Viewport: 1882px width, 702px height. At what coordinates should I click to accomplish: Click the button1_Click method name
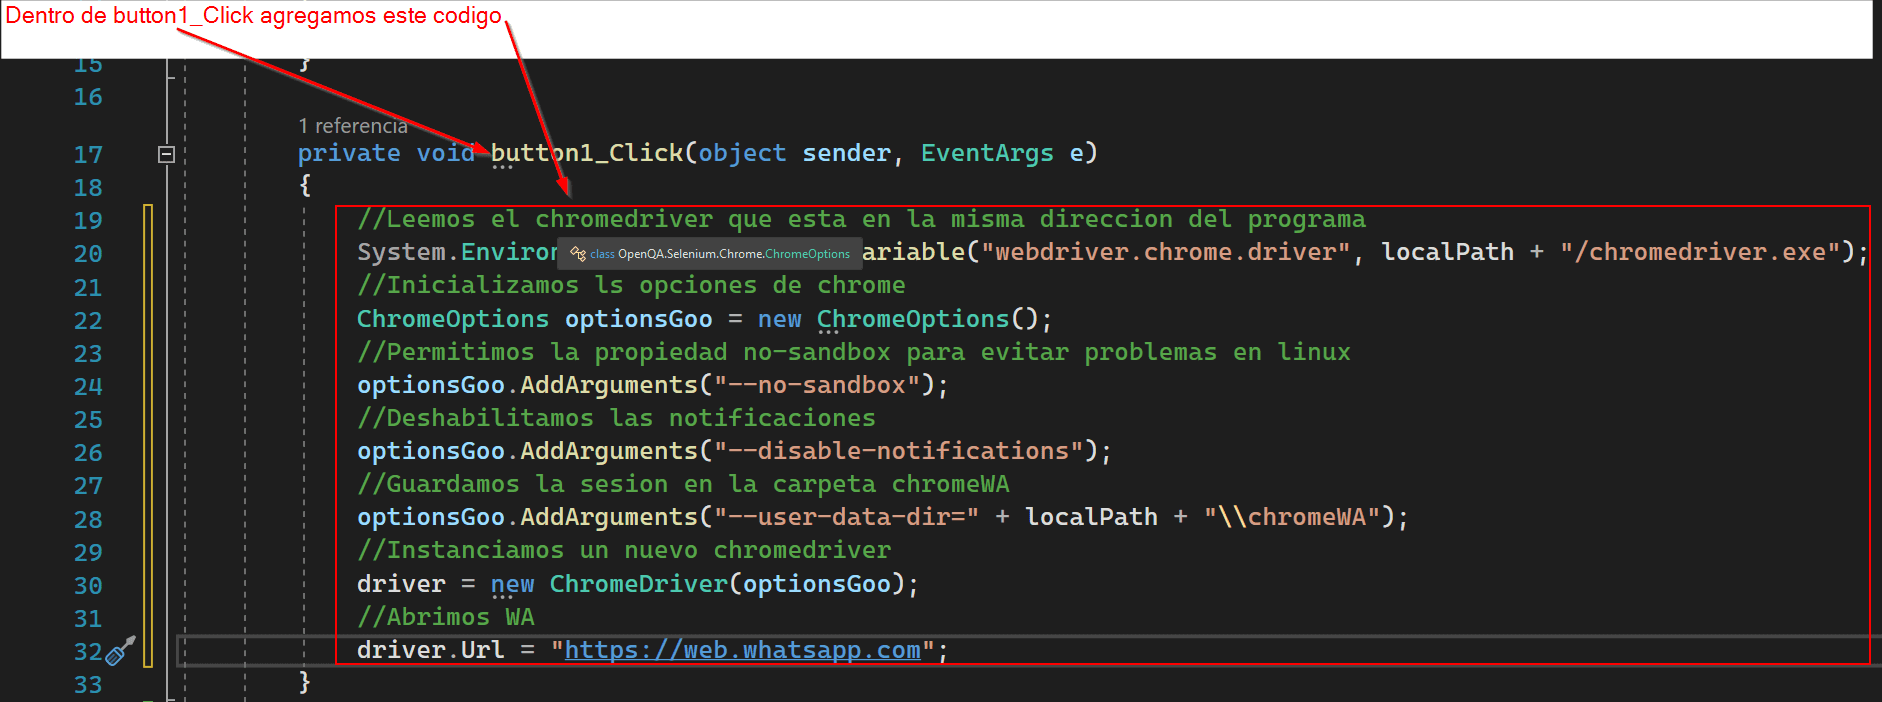(587, 153)
